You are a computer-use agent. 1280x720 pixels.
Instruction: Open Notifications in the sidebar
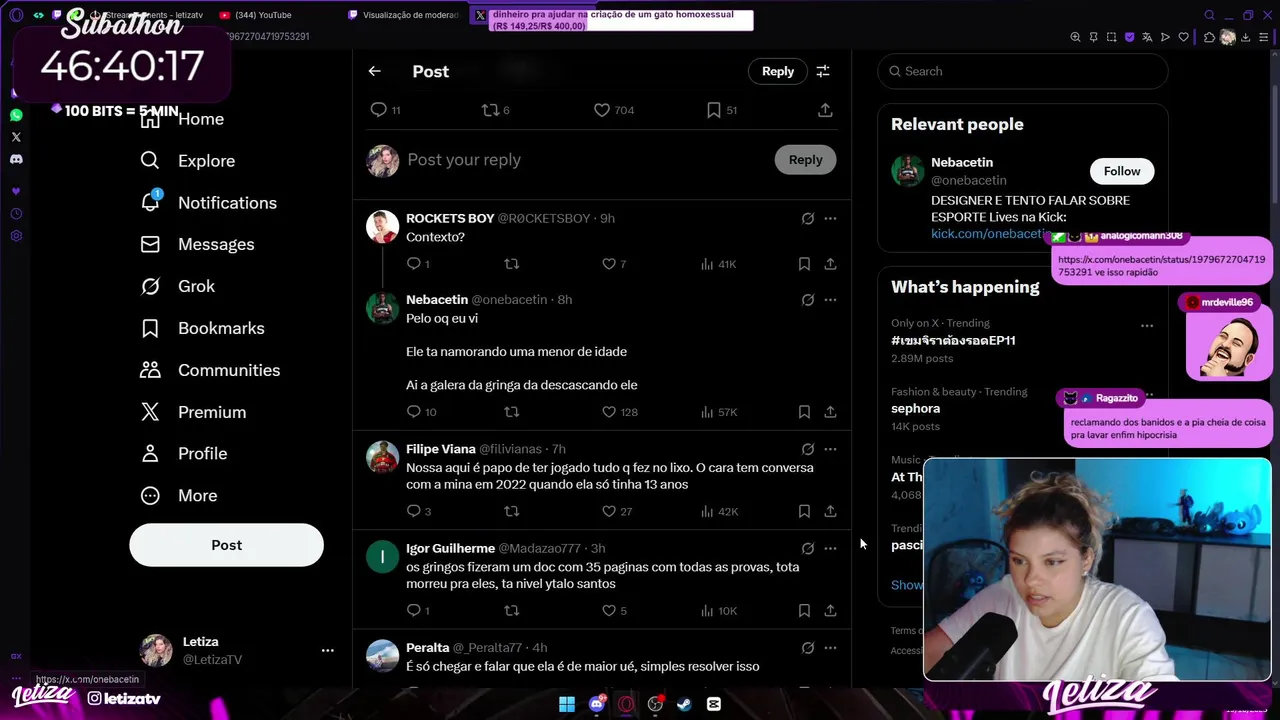point(209,203)
